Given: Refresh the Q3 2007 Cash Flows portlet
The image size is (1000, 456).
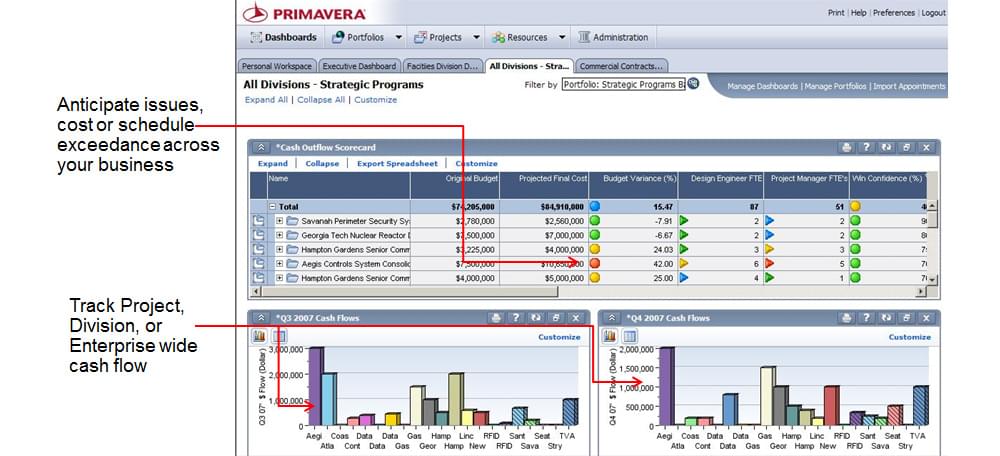Looking at the screenshot, I should (535, 318).
